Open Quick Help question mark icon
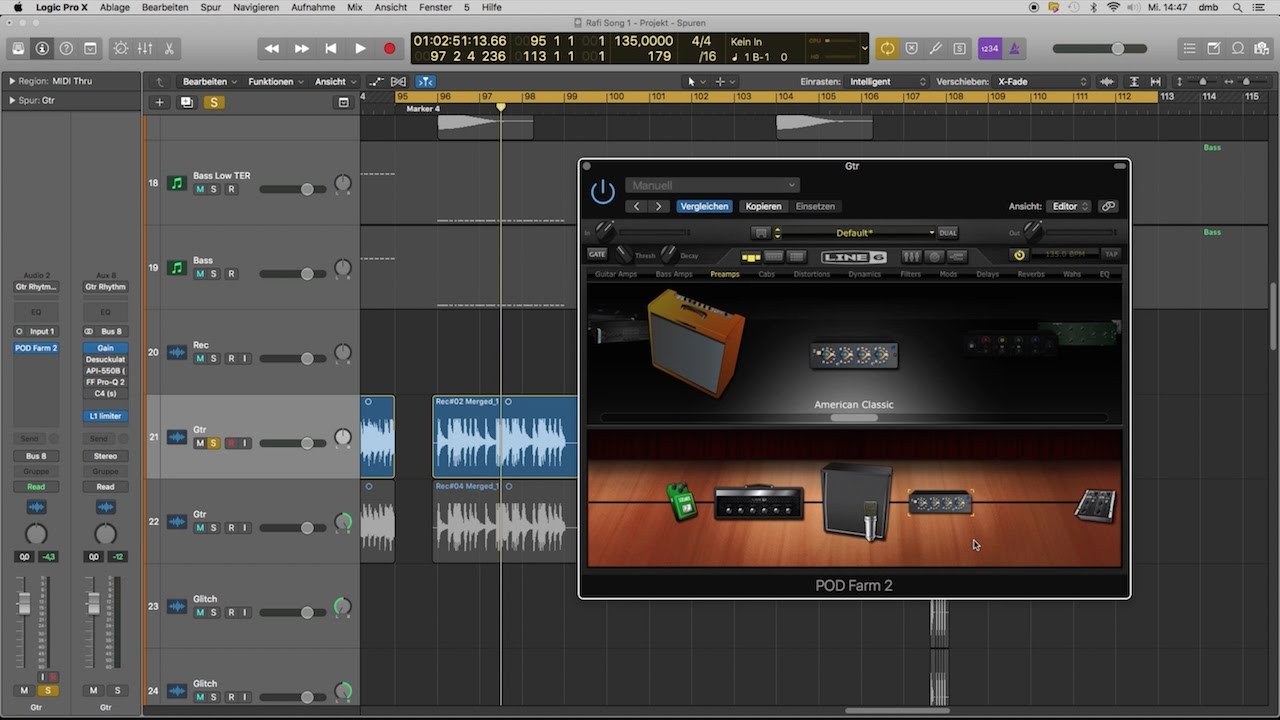Image resolution: width=1280 pixels, height=720 pixels. click(x=66, y=48)
